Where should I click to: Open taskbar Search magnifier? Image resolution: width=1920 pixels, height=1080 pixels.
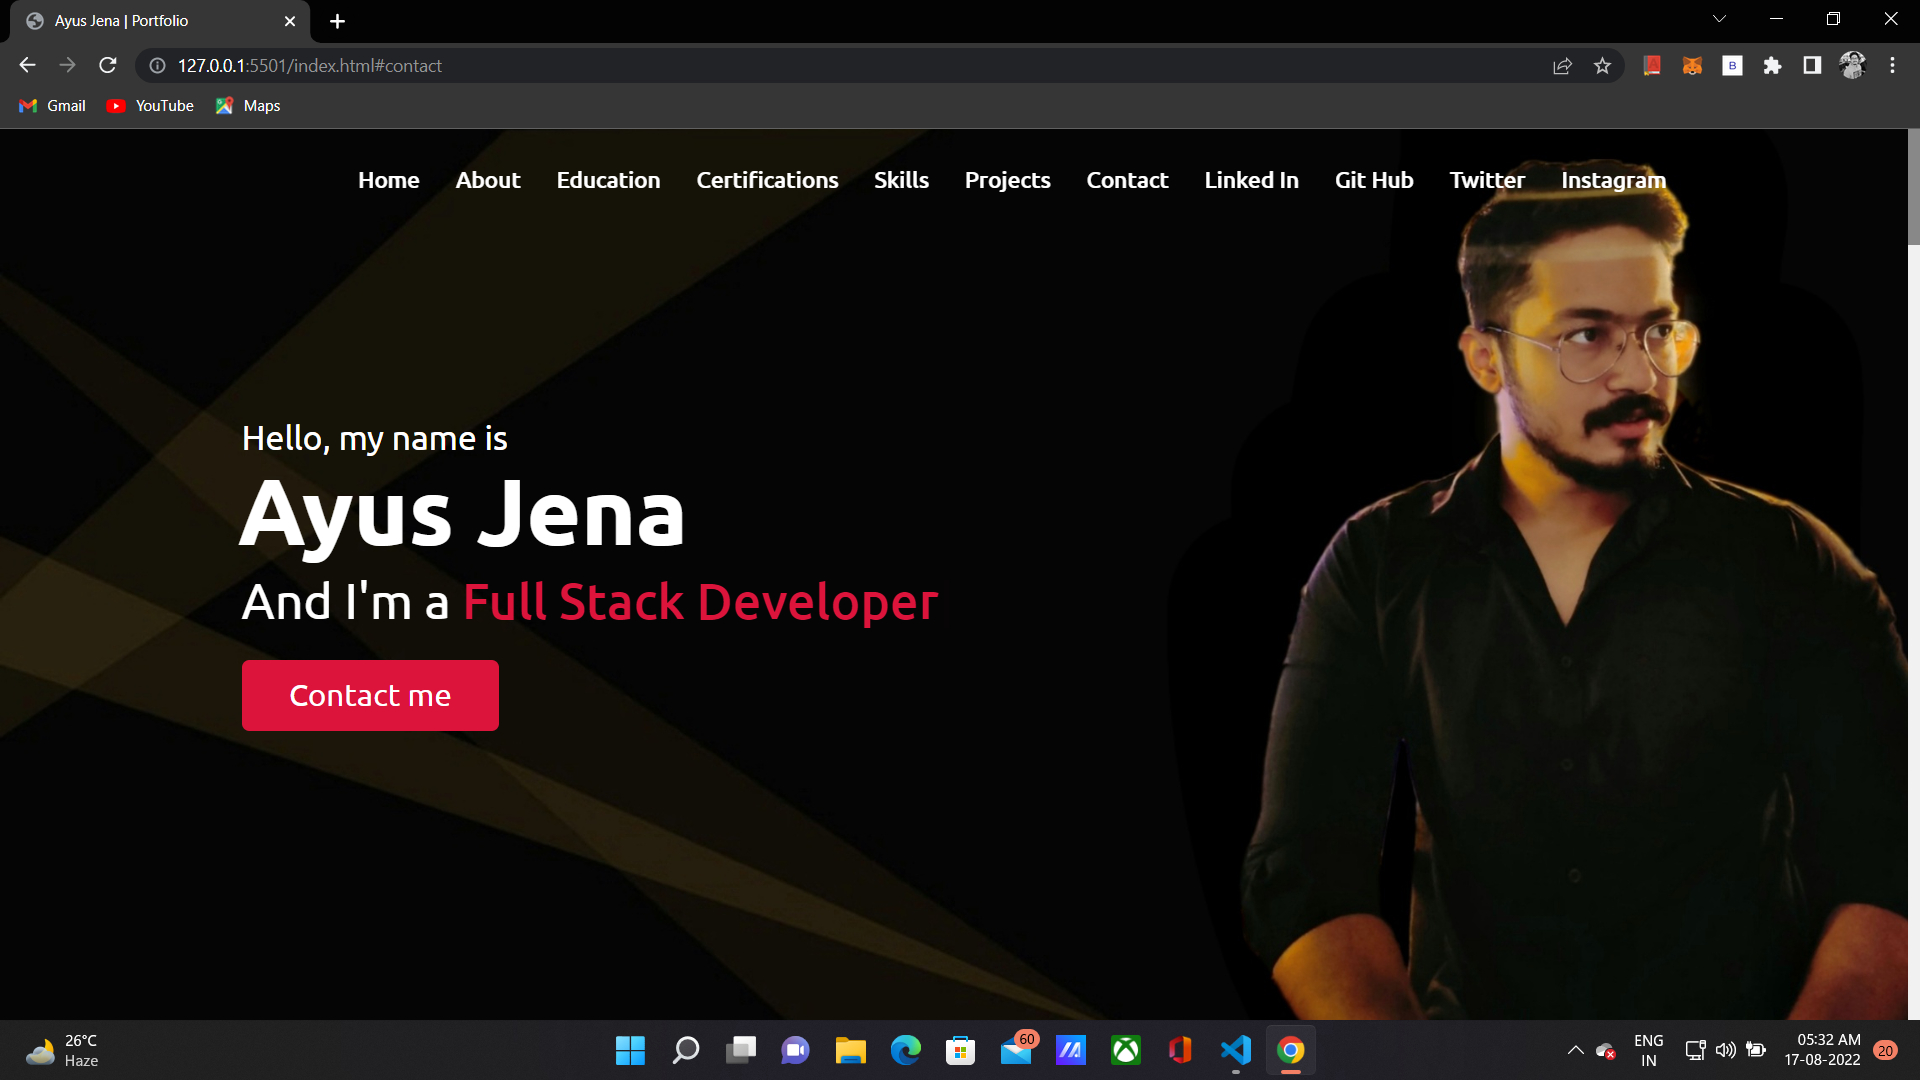pyautogui.click(x=685, y=1050)
